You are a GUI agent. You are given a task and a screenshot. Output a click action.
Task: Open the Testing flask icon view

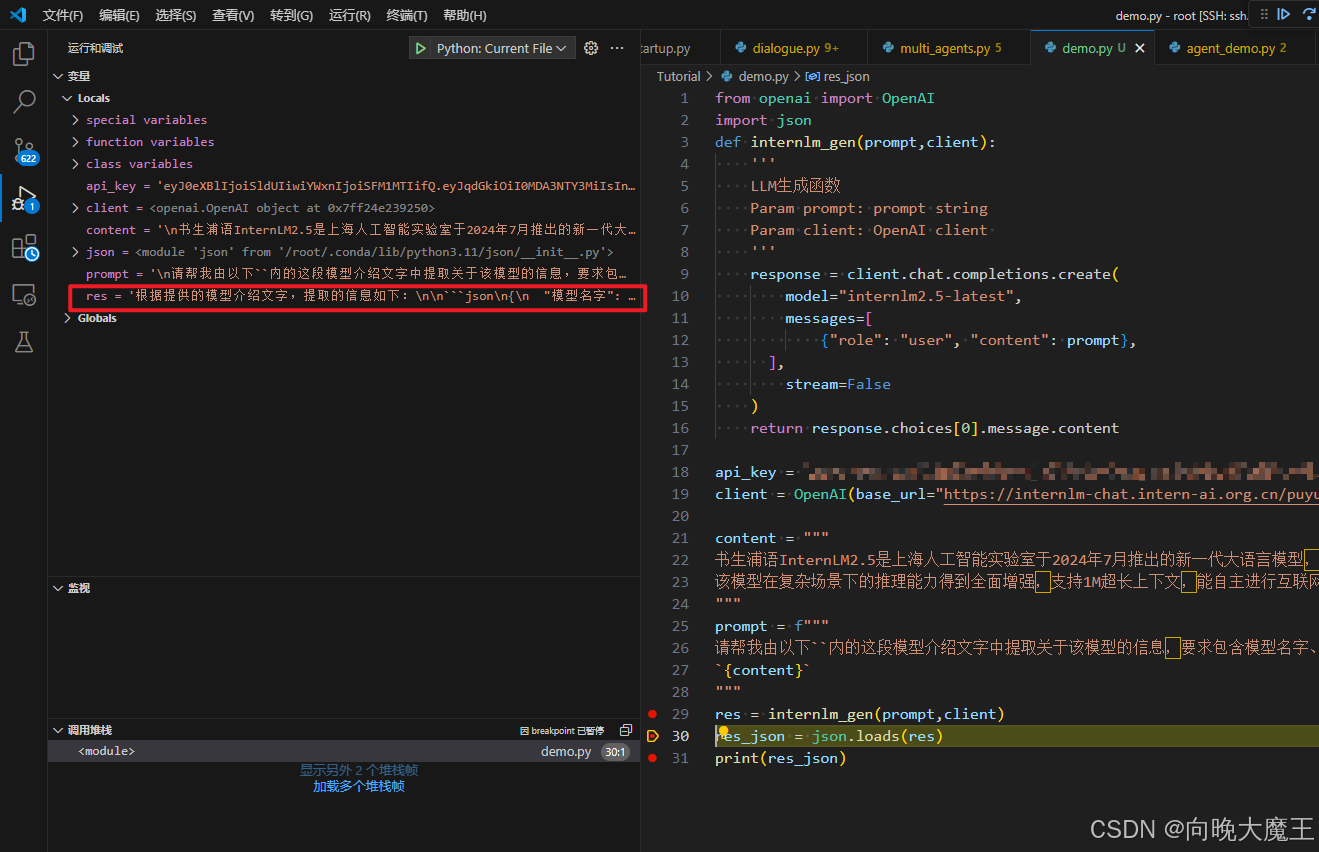[24, 342]
